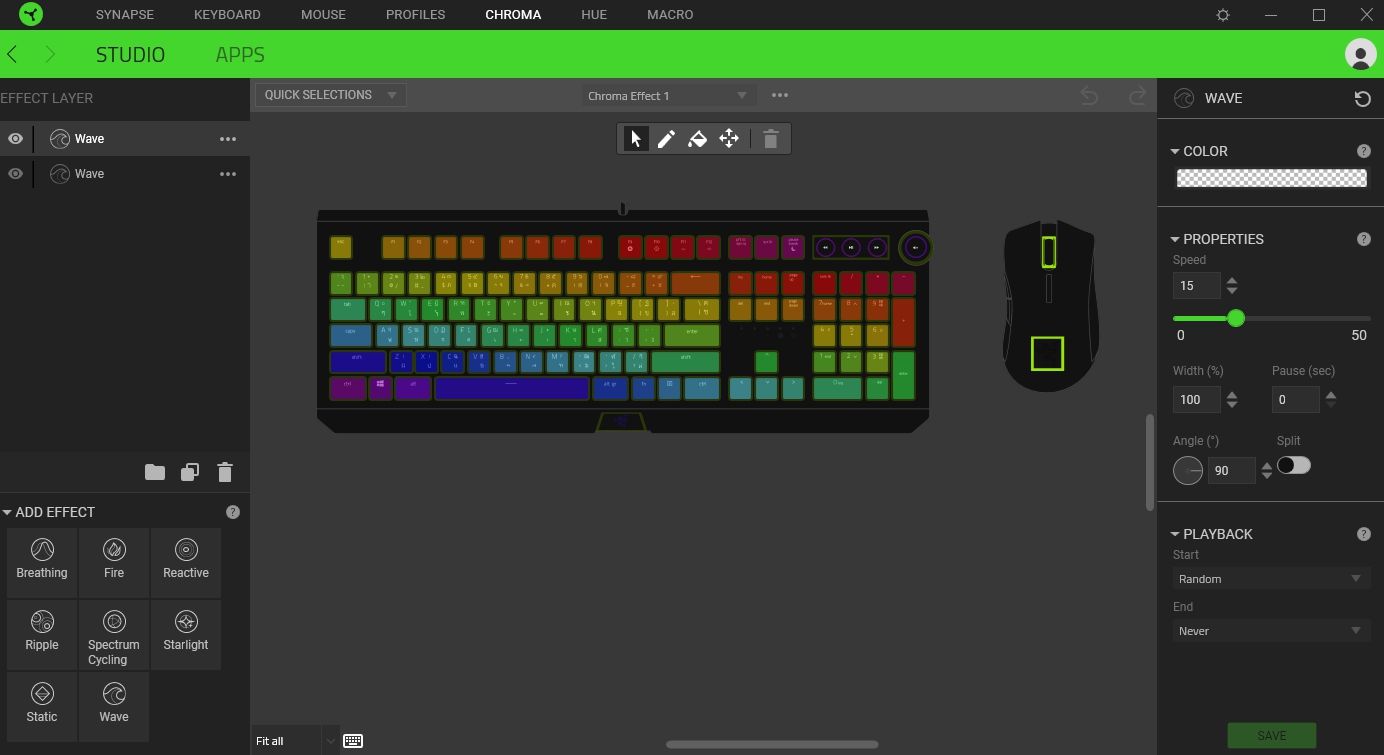Open playback Start dropdown showing Random
The image size is (1384, 755).
1270,579
